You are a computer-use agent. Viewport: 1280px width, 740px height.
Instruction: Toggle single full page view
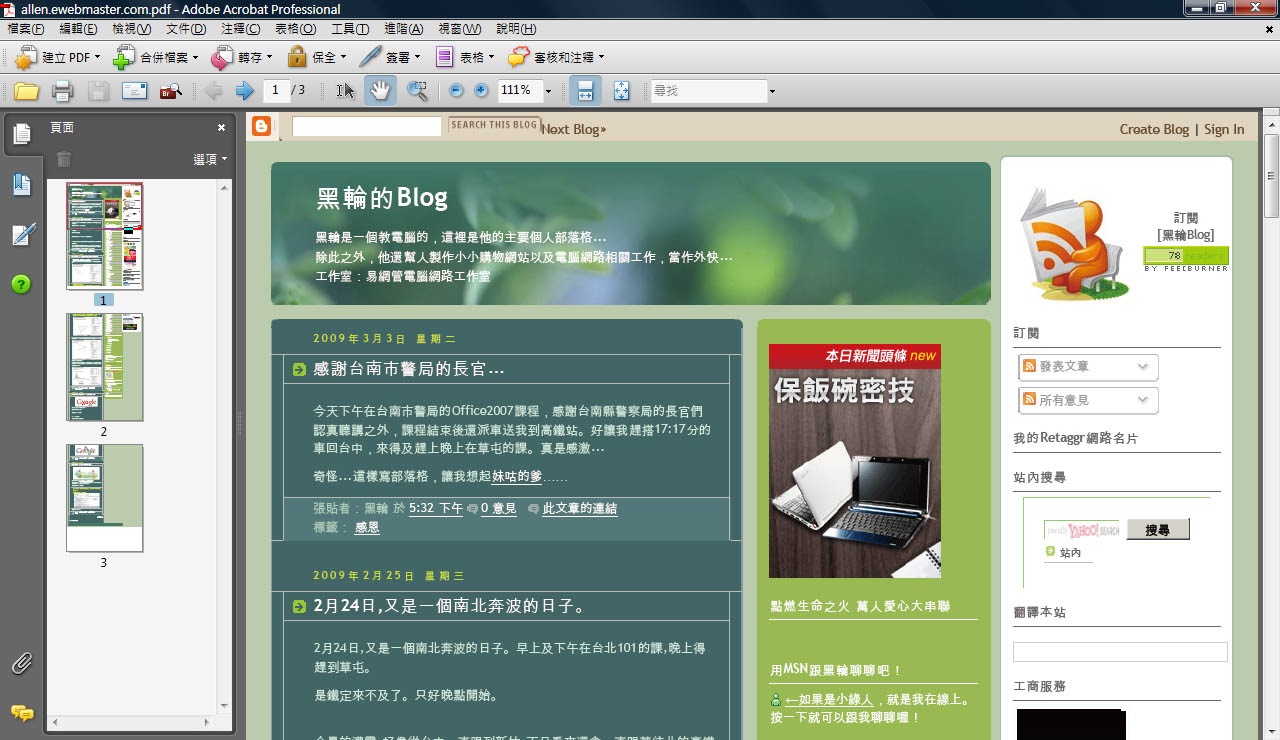pyautogui.click(x=621, y=91)
